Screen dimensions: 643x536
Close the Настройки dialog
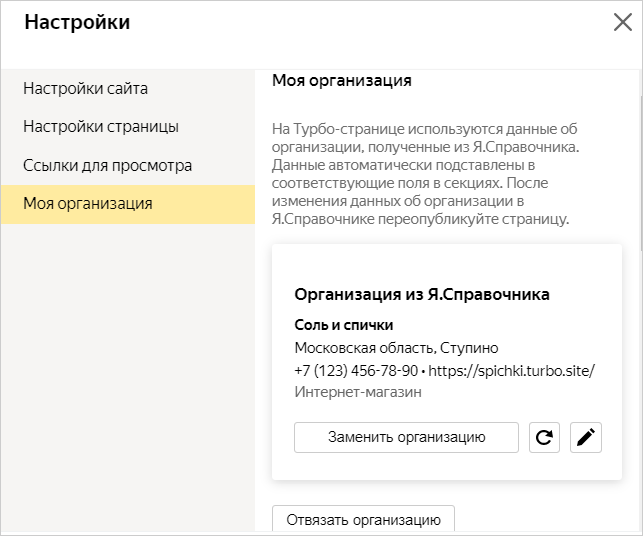tap(622, 23)
